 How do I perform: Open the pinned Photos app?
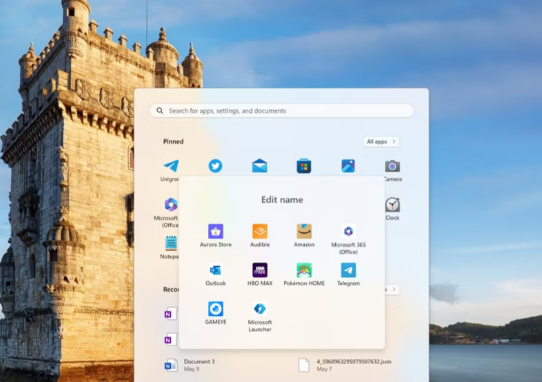pos(348,166)
